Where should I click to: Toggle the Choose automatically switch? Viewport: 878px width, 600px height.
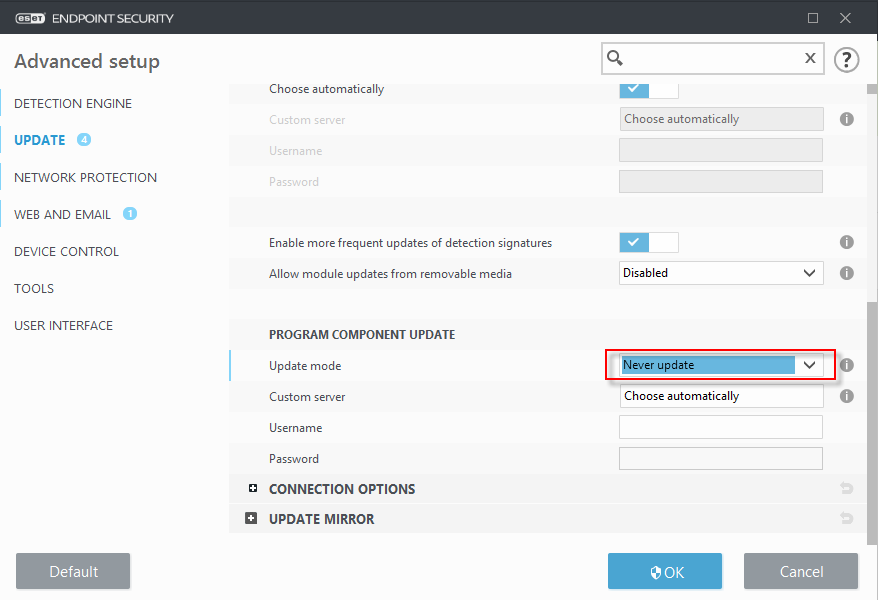(x=649, y=89)
